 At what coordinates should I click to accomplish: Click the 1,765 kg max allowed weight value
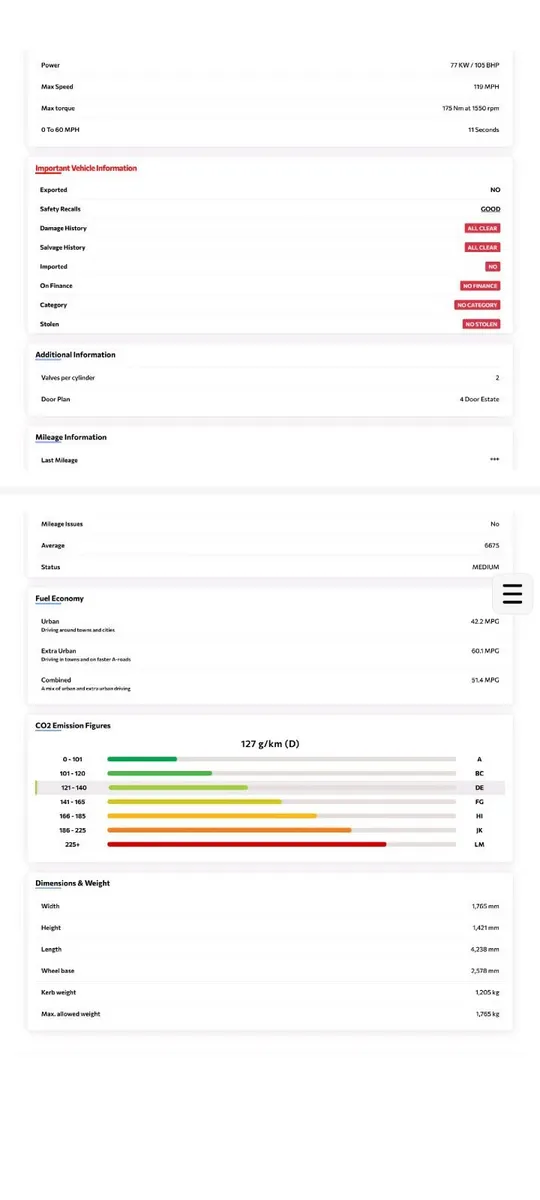pyautogui.click(x=487, y=1014)
